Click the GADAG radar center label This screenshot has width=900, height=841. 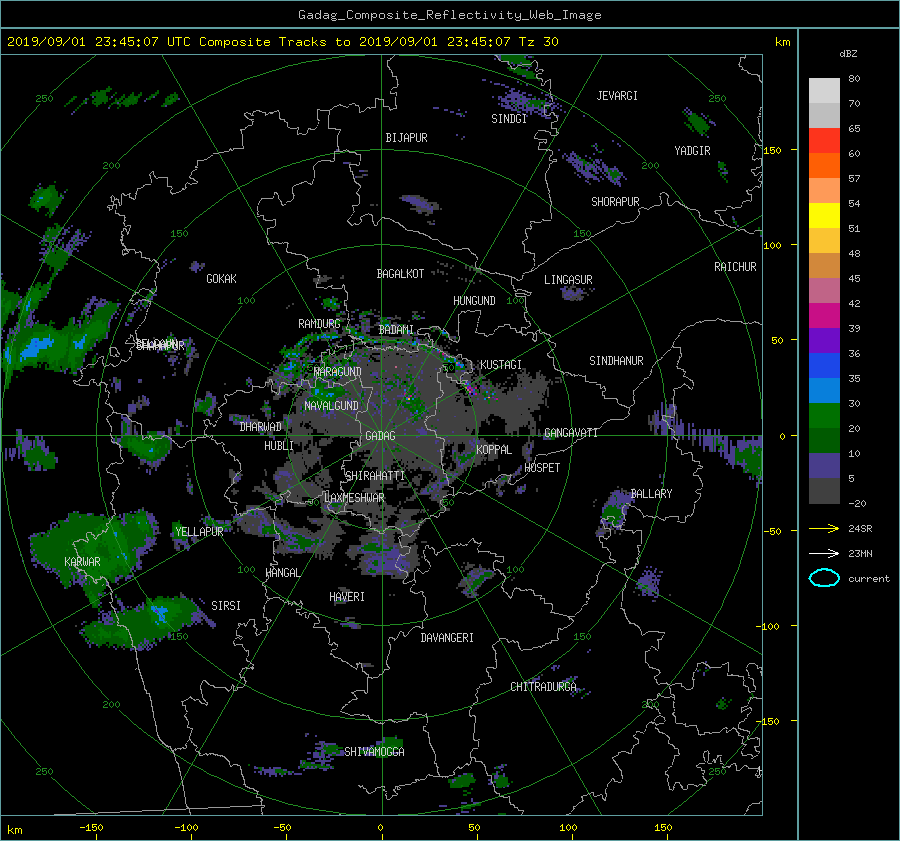(381, 436)
